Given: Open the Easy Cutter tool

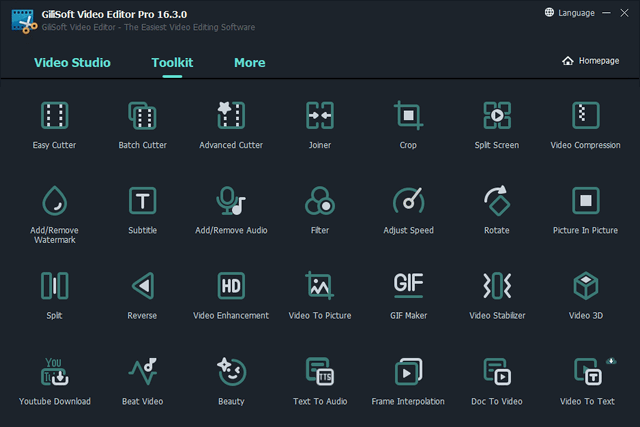Looking at the screenshot, I should pos(55,116).
